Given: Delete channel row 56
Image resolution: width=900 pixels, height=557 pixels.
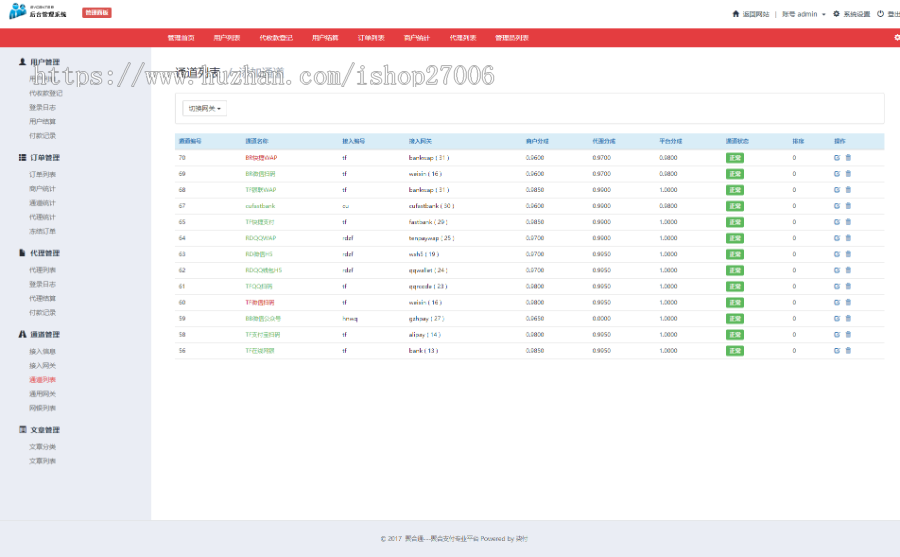Looking at the screenshot, I should pos(848,350).
